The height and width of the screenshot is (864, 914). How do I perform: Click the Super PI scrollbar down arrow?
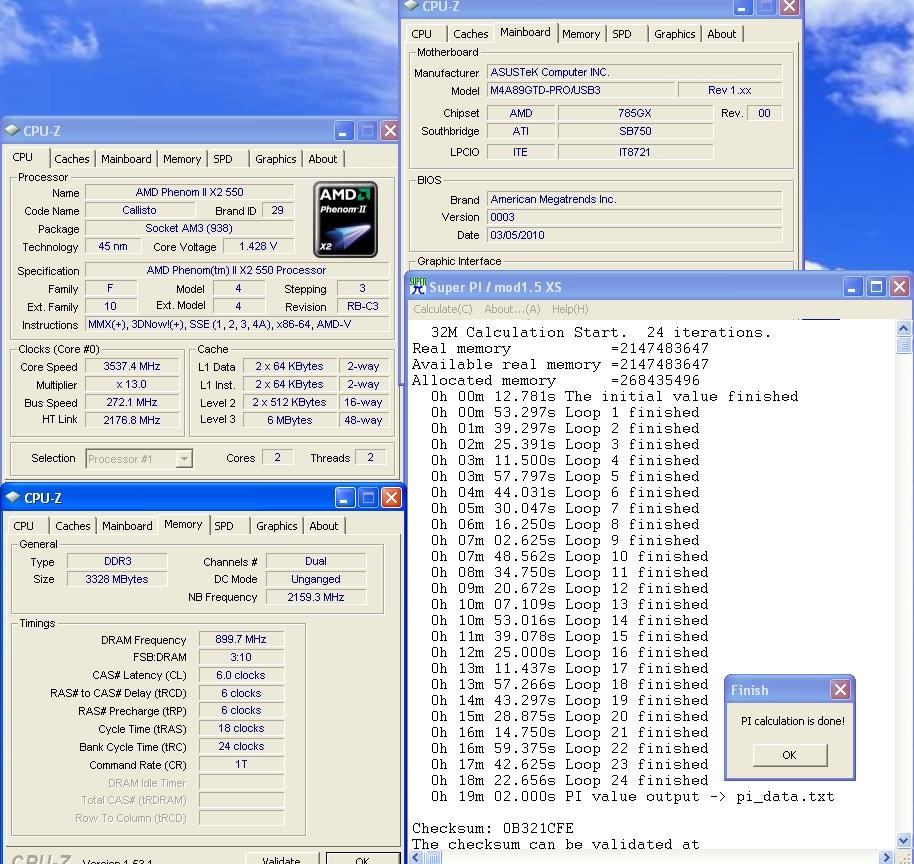904,841
